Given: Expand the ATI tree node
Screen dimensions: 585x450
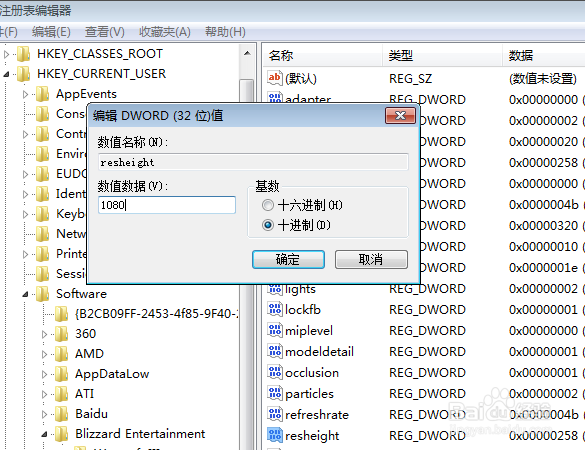Looking at the screenshot, I should coord(44,394).
